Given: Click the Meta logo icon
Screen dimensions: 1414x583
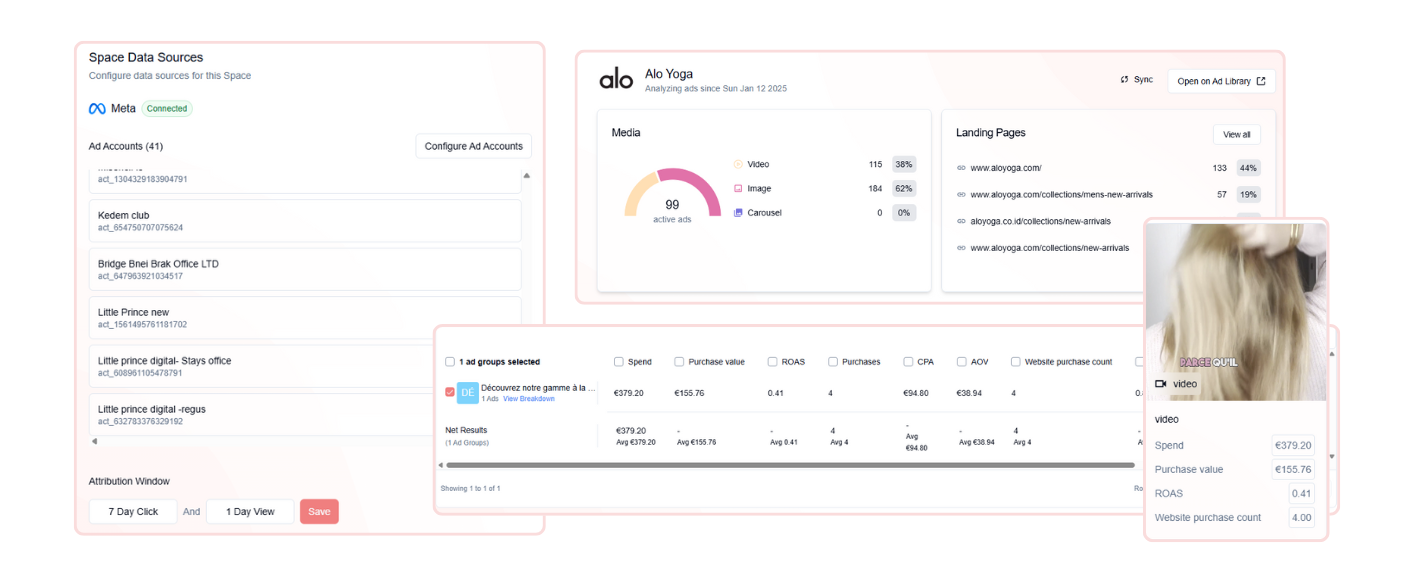Looking at the screenshot, I should point(97,109).
